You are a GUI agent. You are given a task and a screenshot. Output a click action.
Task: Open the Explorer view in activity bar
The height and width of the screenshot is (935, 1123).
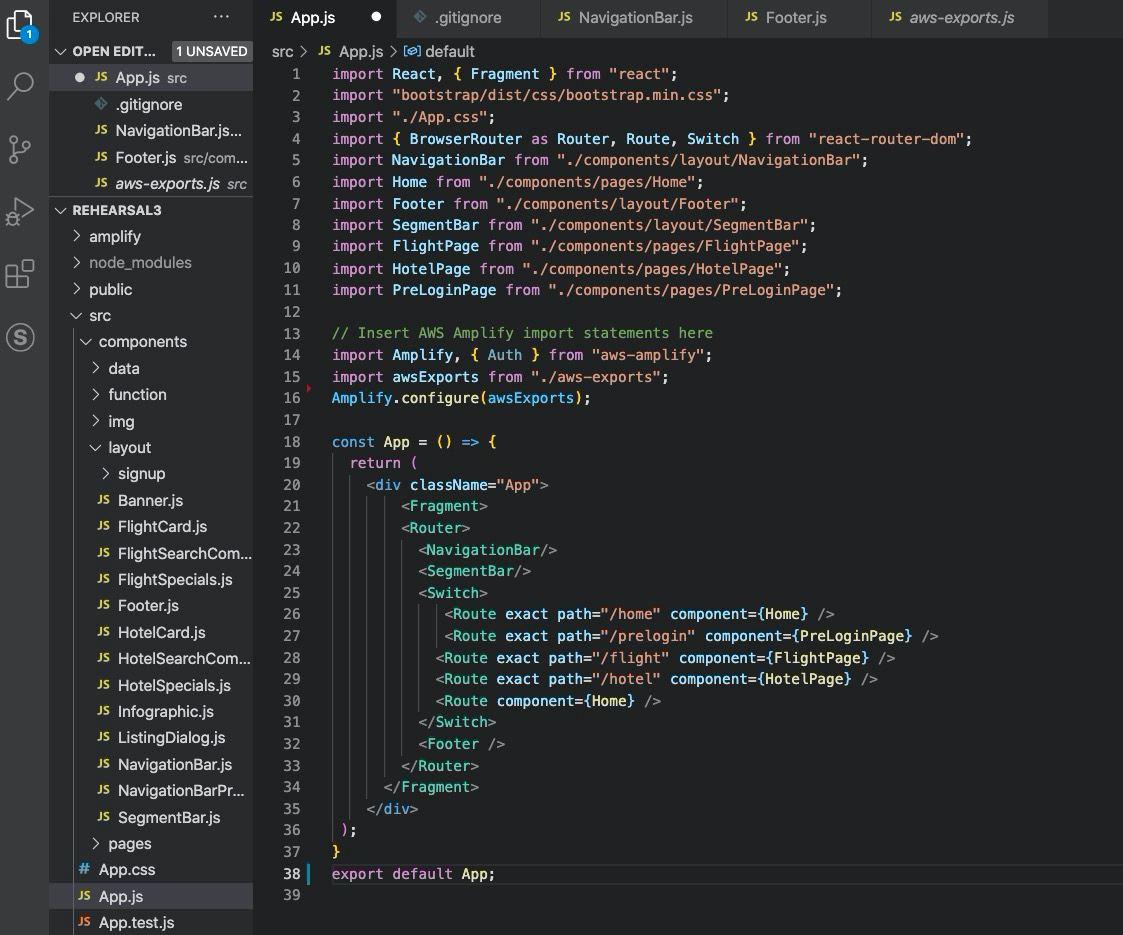21,24
